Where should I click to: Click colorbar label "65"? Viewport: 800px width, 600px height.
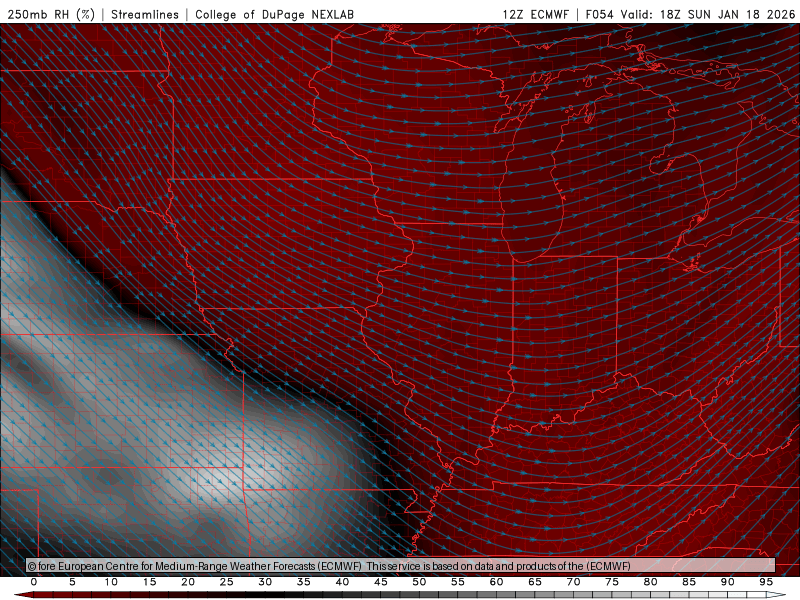pyautogui.click(x=535, y=582)
